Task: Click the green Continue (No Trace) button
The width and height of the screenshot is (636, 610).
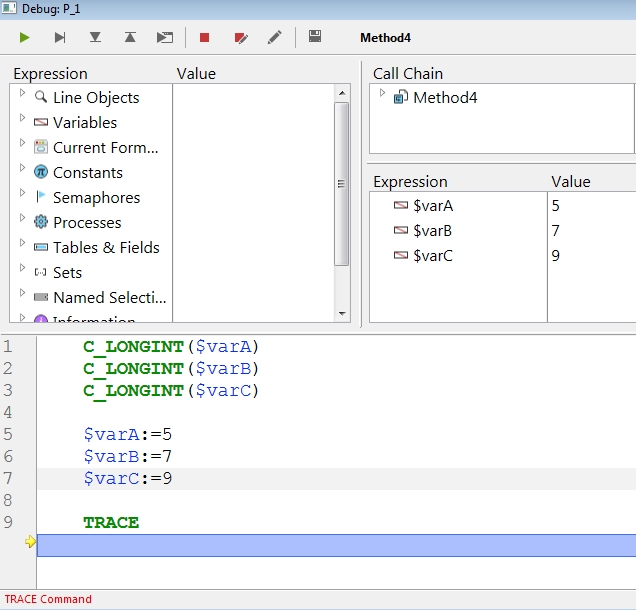Action: tap(25, 38)
